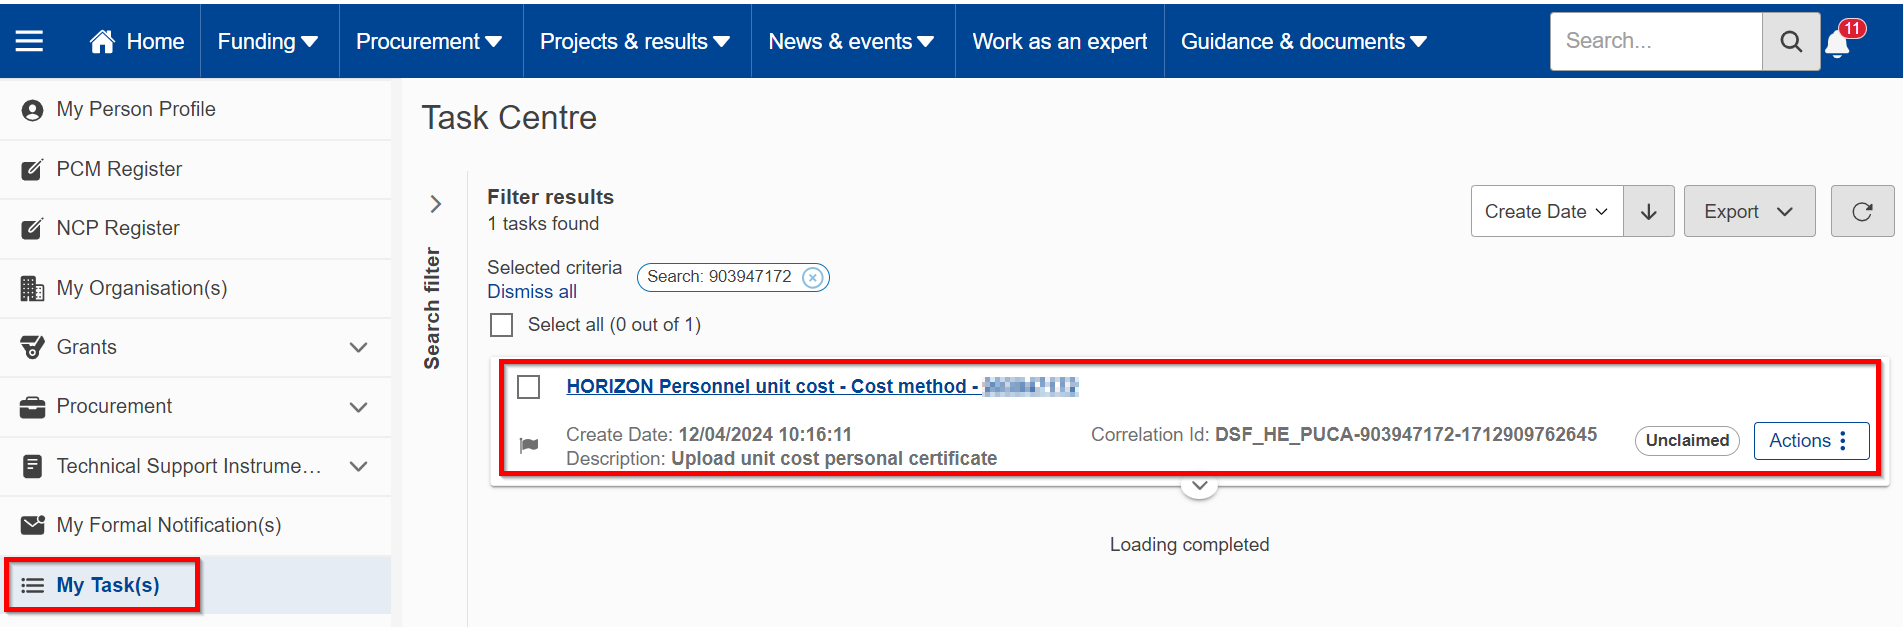Click the refresh tasks icon
Viewport: 1903px width, 627px height.
point(1861,211)
